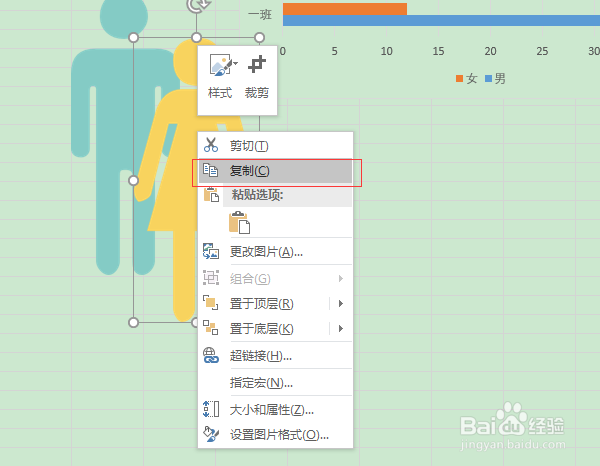The width and height of the screenshot is (600, 466).
Task: Click the top-left resize handle of picture
Action: pos(133,37)
